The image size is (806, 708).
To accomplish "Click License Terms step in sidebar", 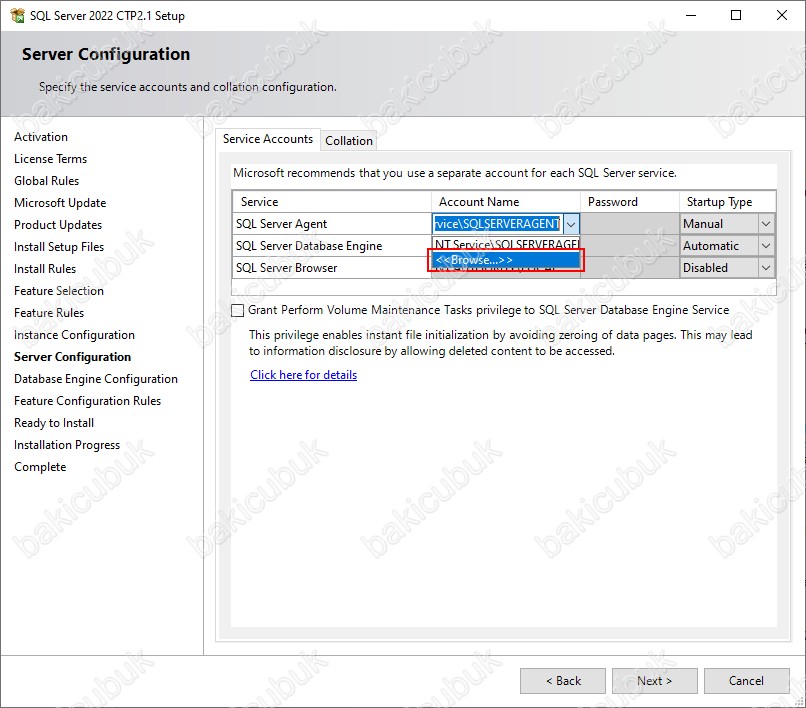I will click(x=50, y=159).
